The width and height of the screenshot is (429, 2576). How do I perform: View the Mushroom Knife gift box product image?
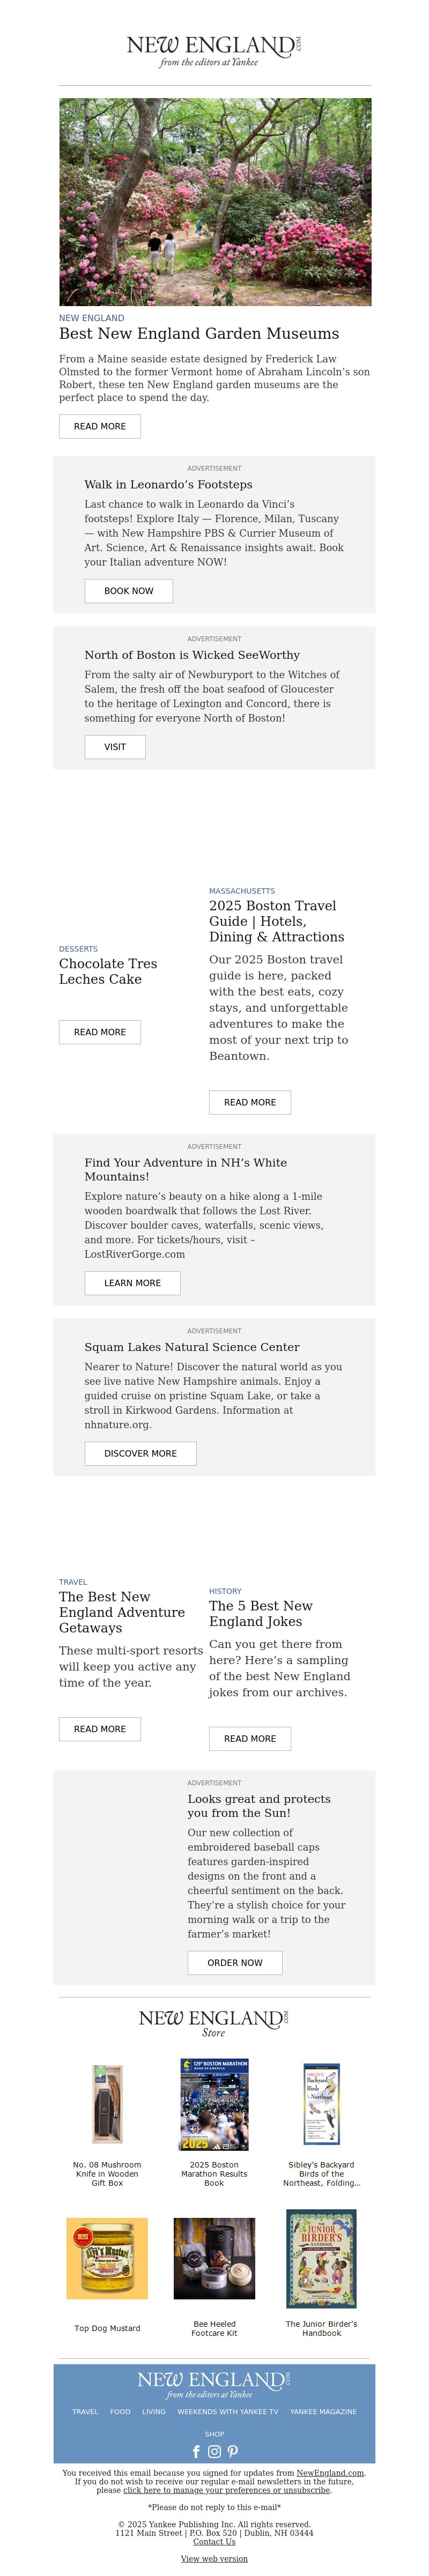click(107, 2104)
